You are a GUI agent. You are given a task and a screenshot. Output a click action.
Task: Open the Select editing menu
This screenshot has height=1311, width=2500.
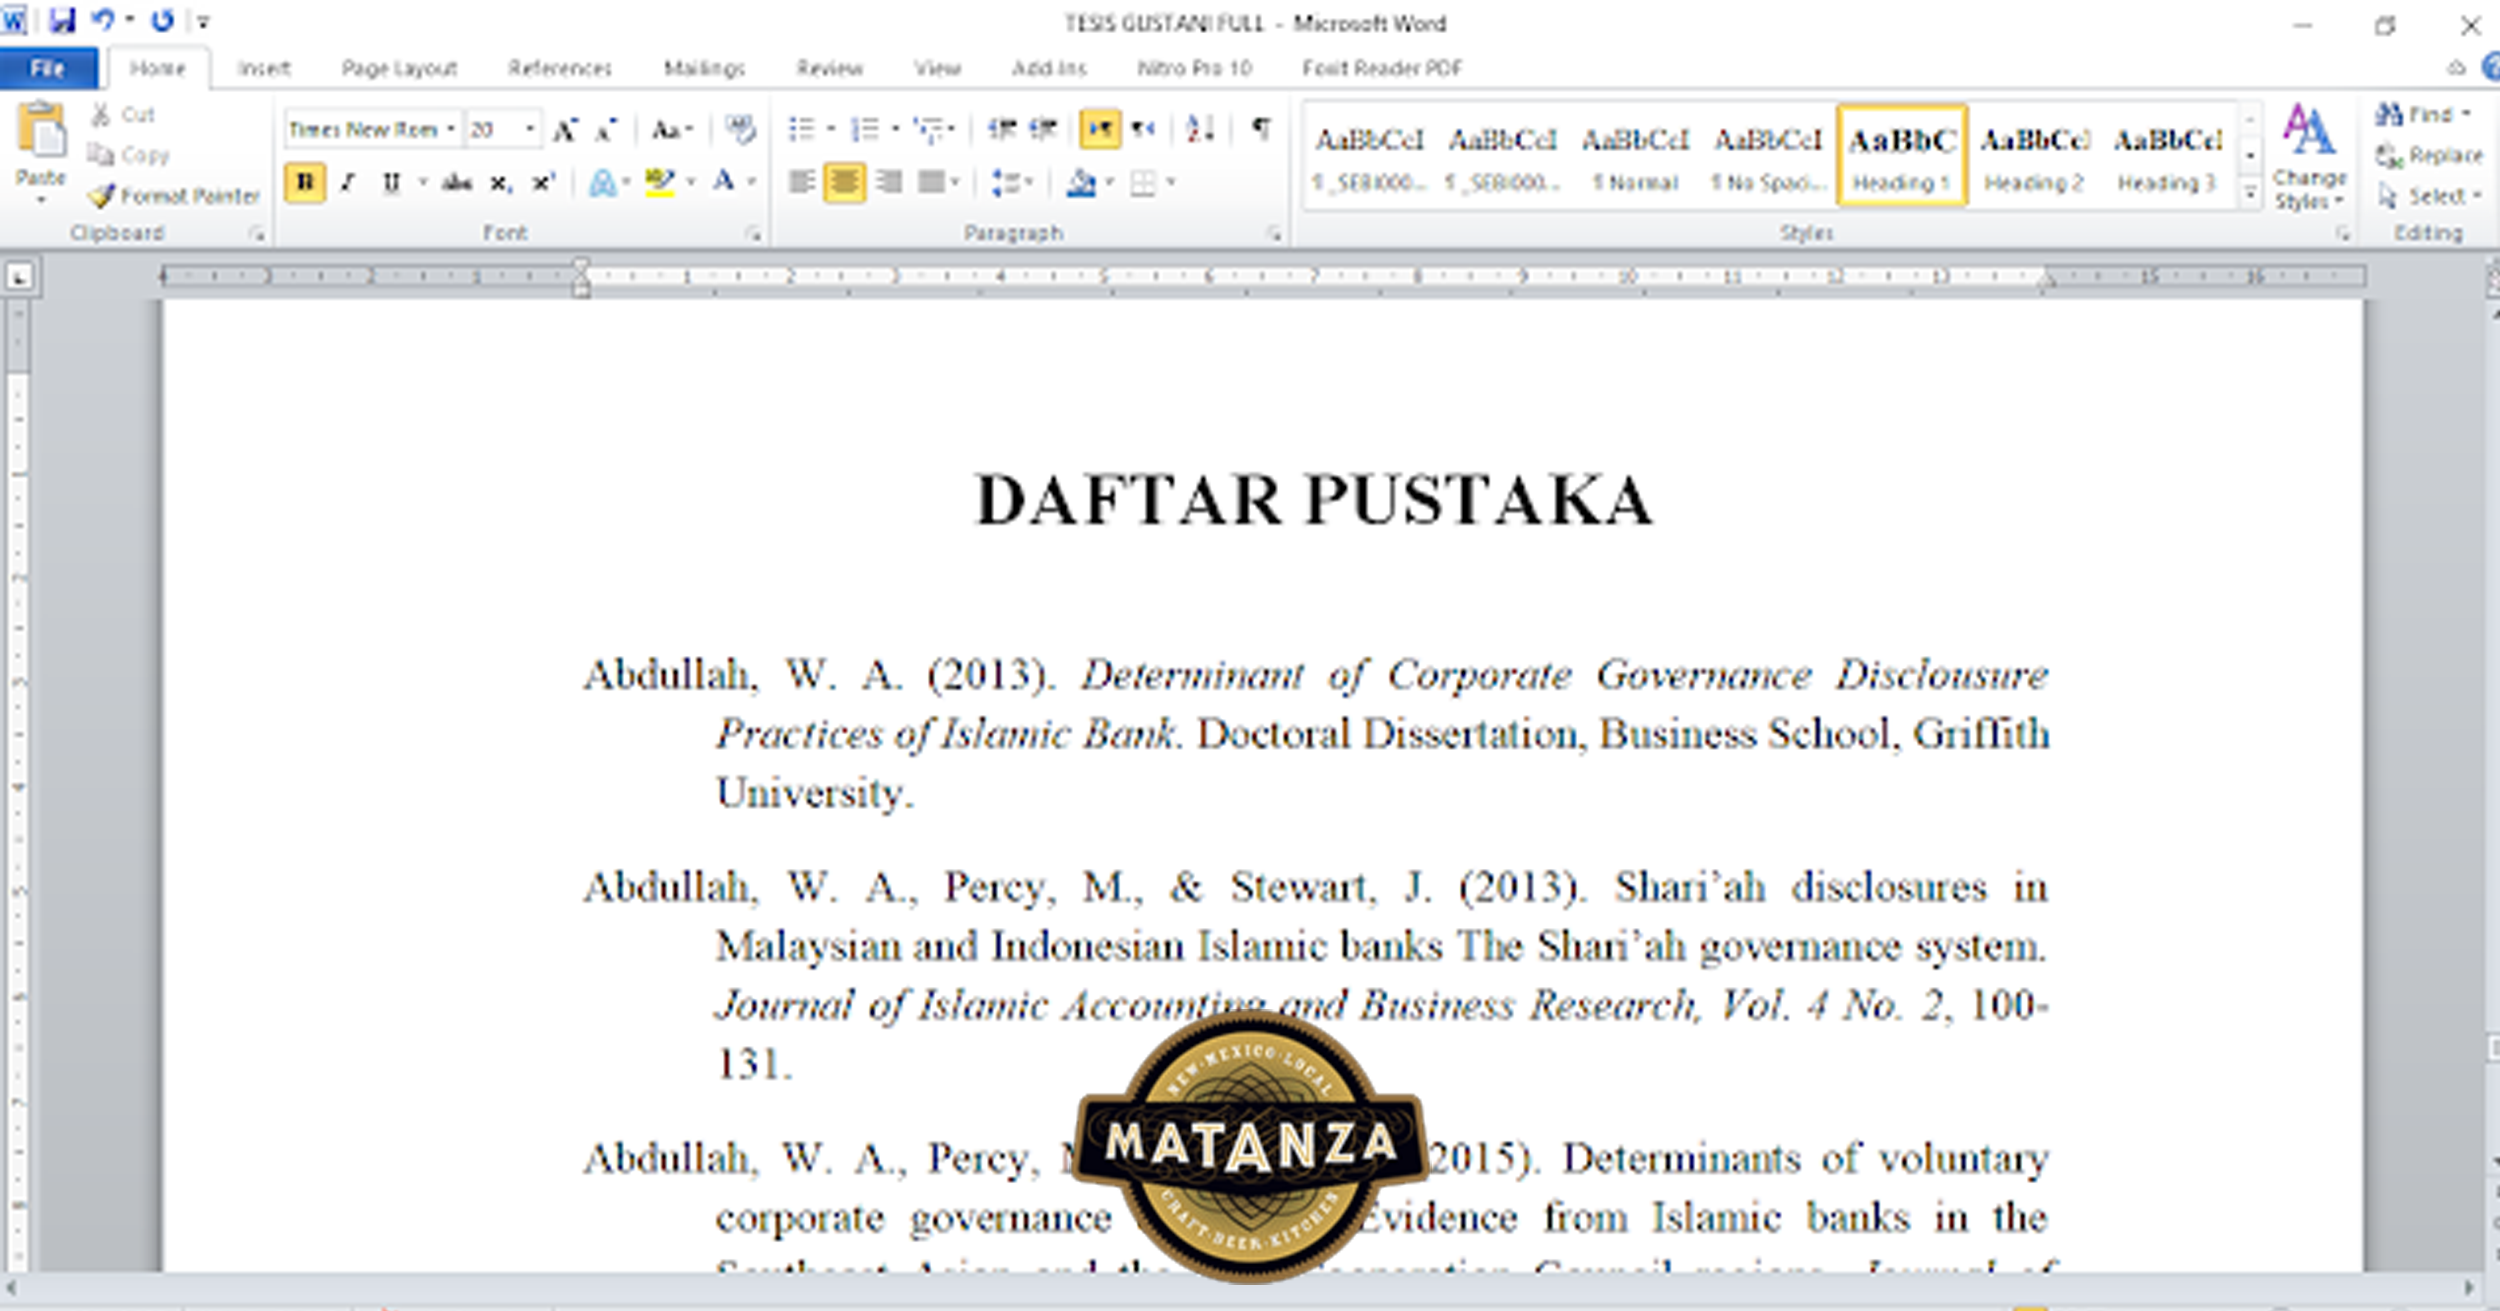point(2430,196)
